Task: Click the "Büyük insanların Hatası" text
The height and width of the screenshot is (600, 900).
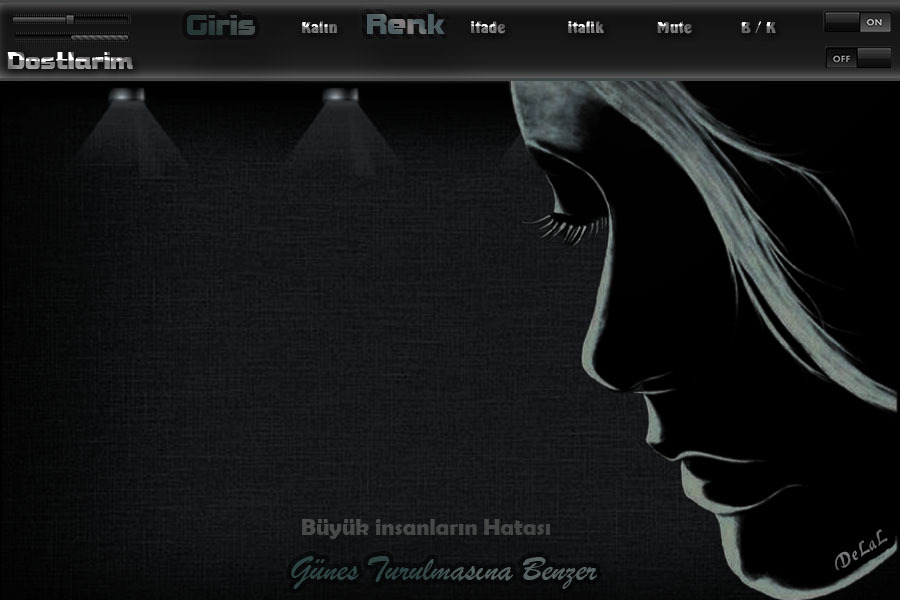Action: tap(426, 527)
